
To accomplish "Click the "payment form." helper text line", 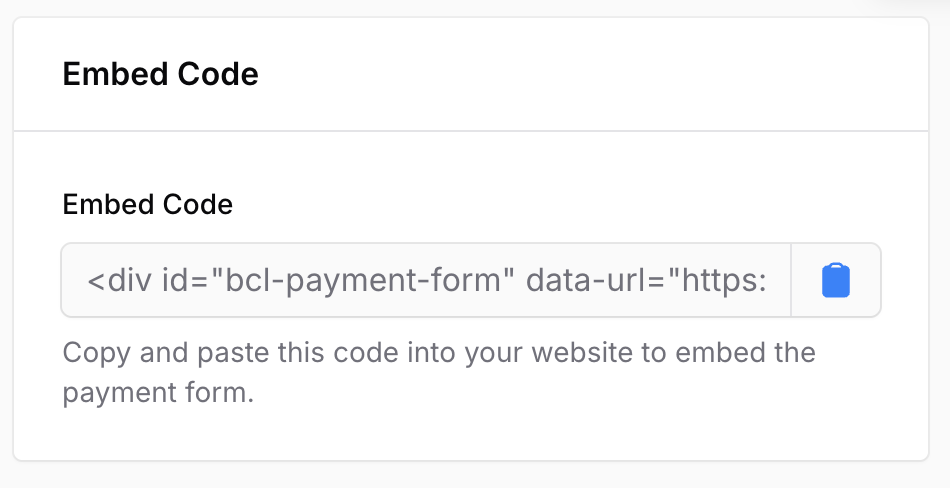I will pyautogui.click(x=158, y=393).
